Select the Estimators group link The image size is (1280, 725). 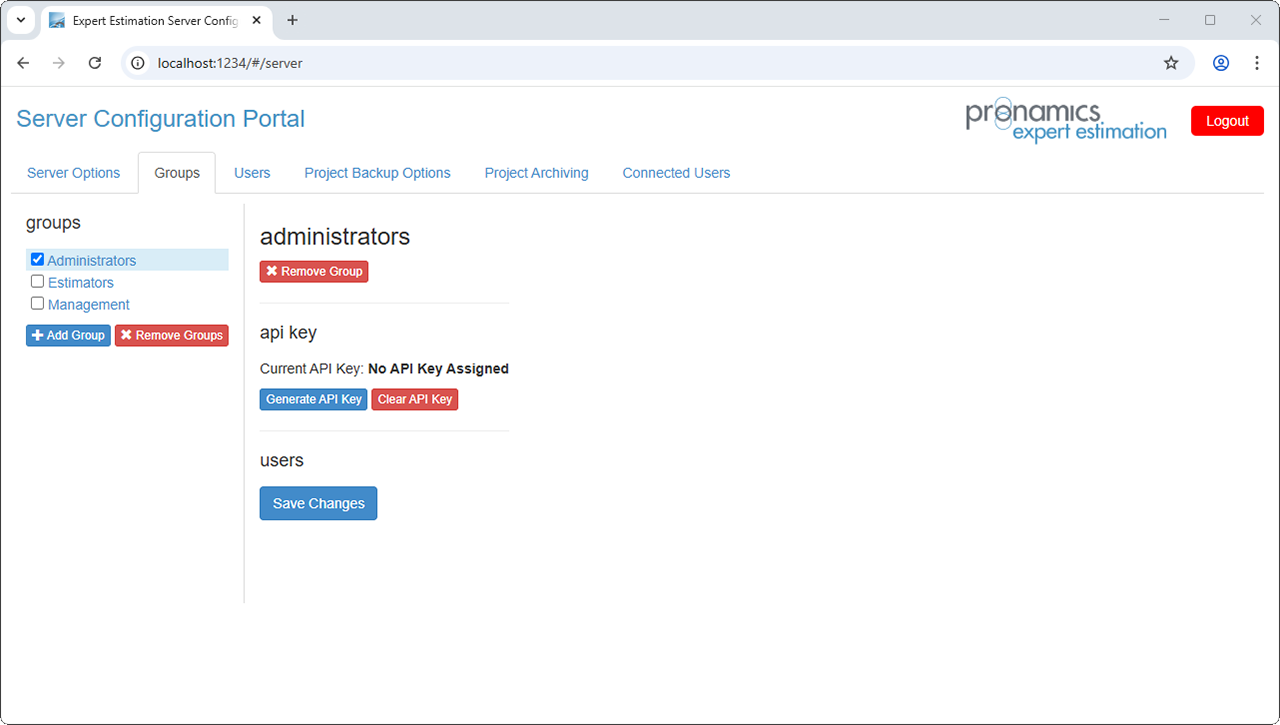click(81, 283)
